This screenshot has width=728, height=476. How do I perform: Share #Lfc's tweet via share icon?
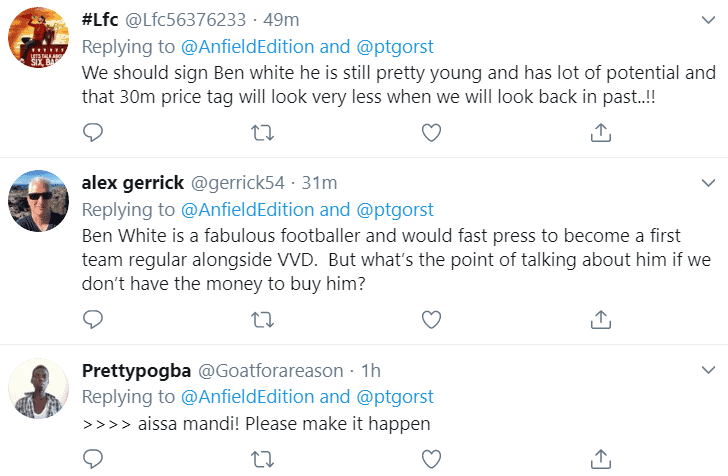[x=601, y=132]
